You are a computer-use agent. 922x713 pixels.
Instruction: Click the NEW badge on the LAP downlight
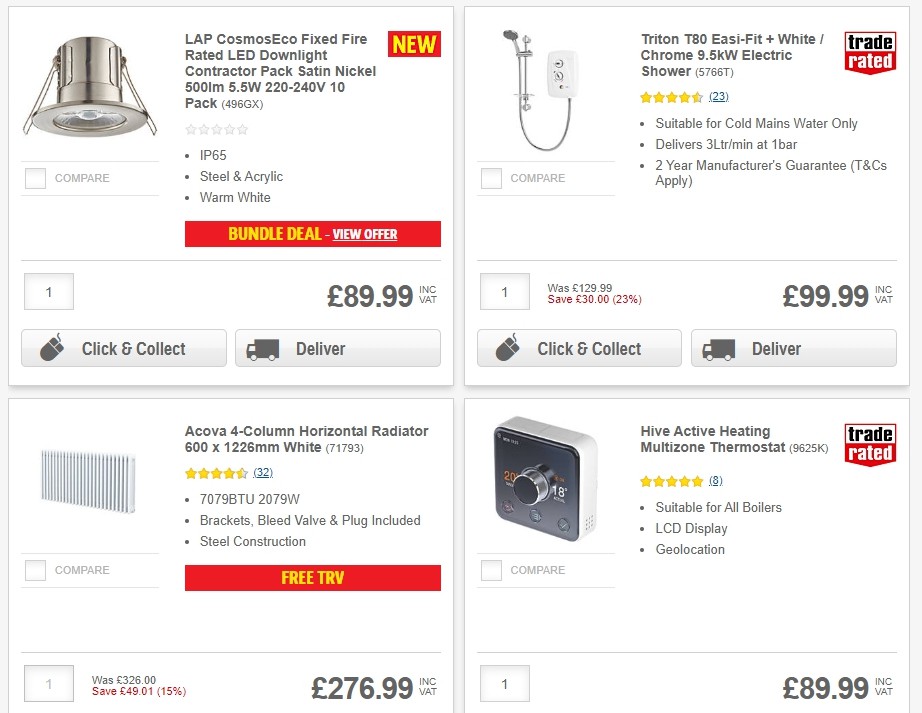413,44
